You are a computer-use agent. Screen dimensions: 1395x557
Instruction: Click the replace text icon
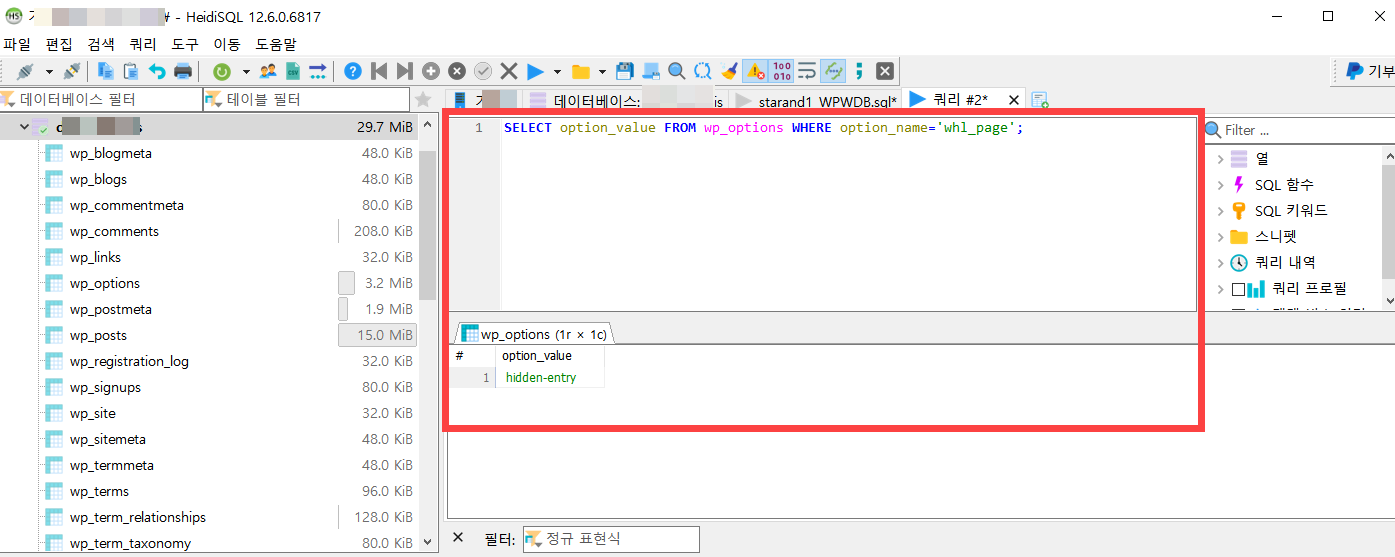click(703, 71)
